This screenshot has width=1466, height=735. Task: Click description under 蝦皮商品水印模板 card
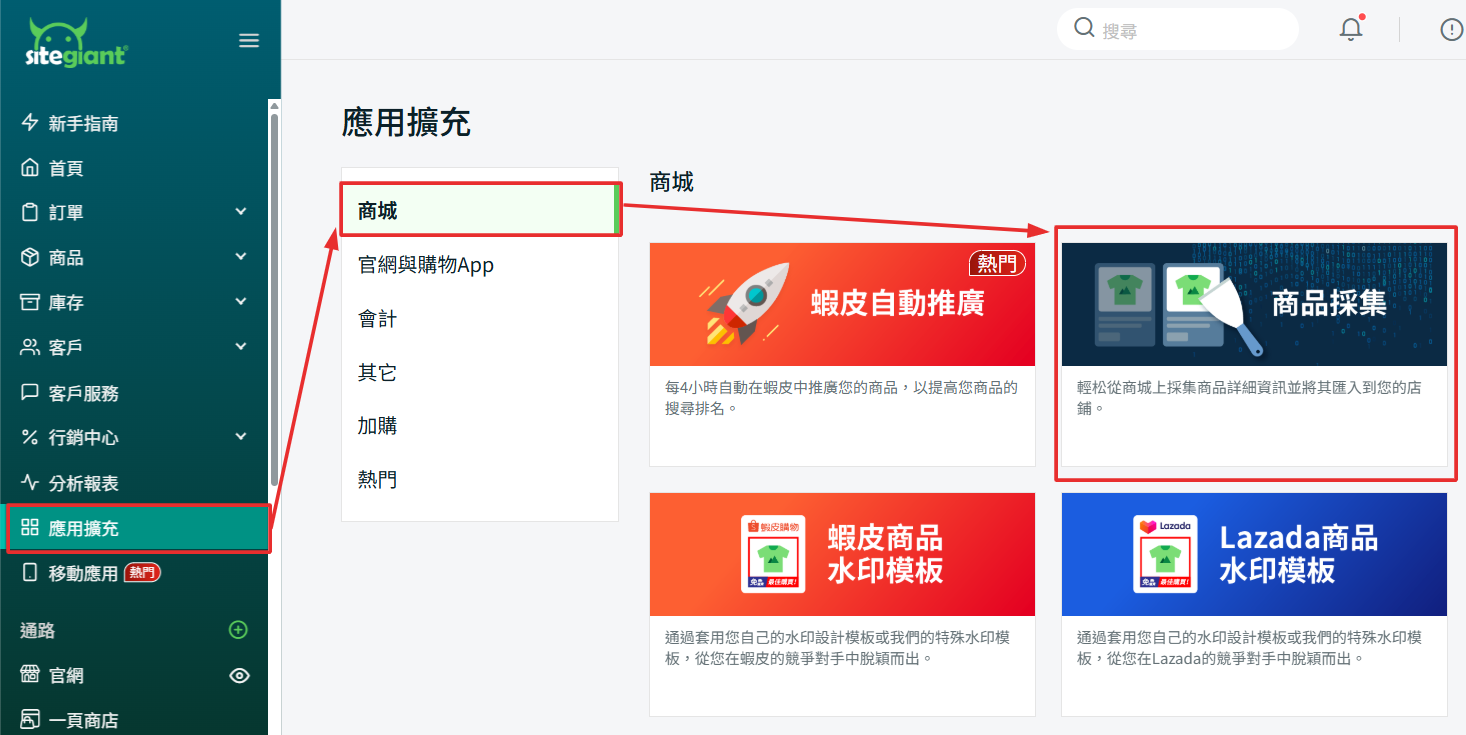coord(838,648)
